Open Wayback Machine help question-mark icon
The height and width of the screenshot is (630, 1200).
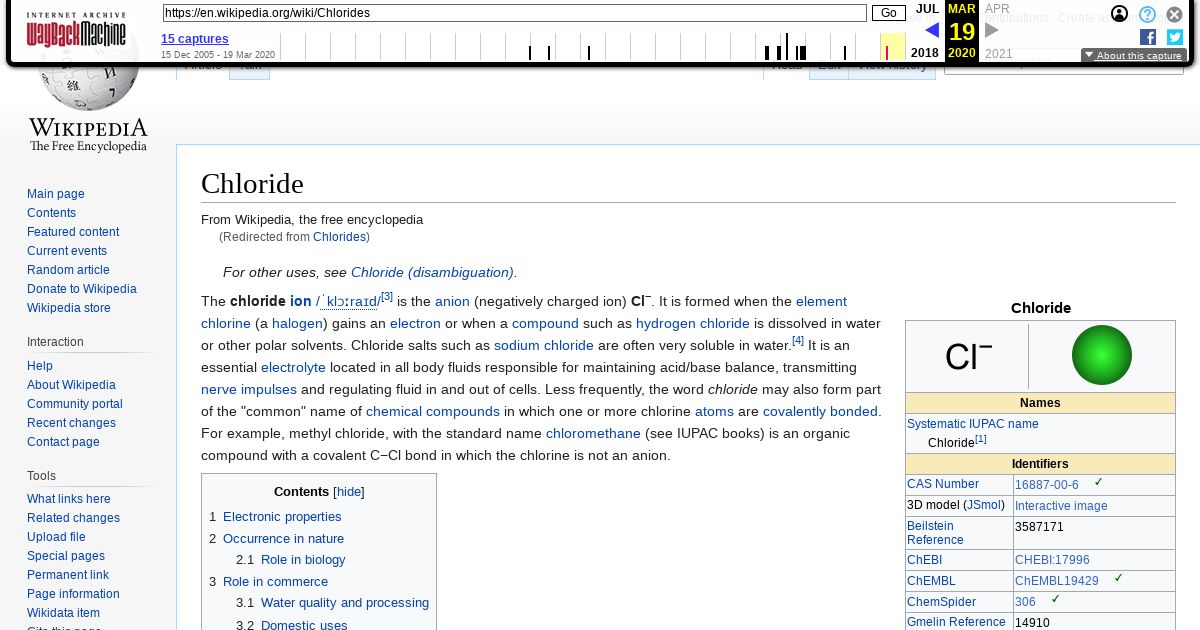coord(1148,14)
